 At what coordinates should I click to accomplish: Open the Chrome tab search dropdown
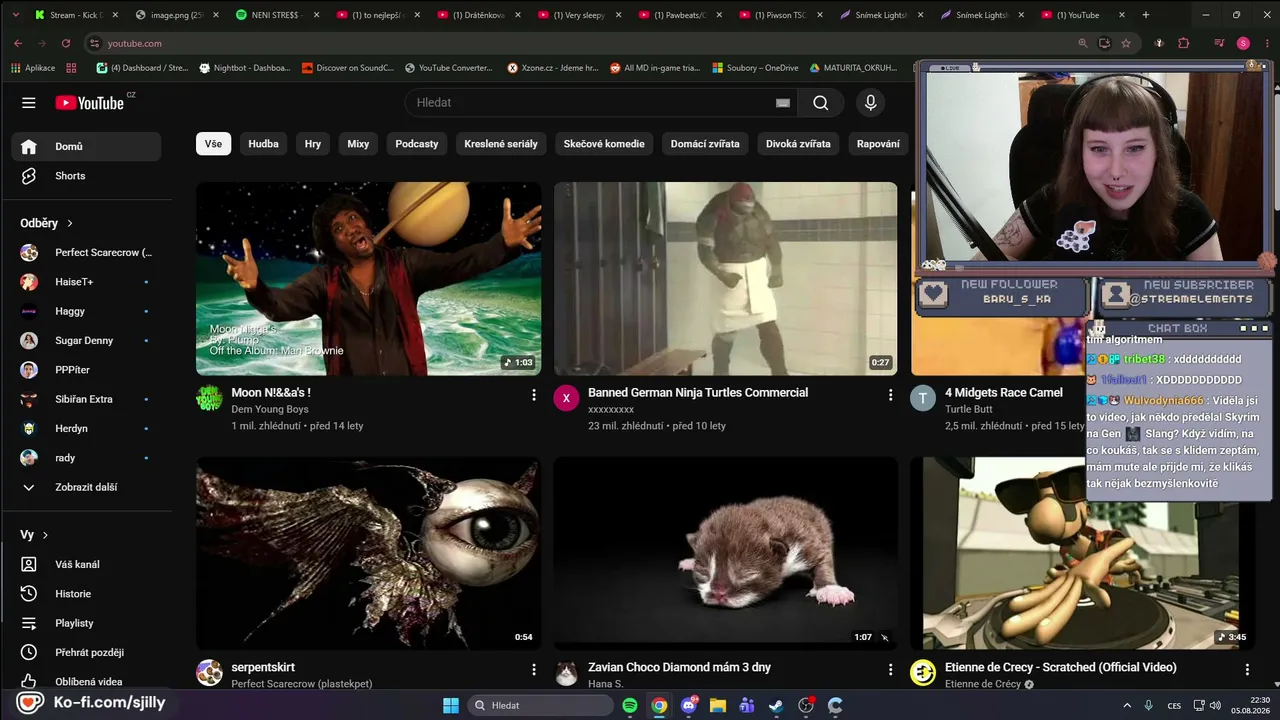pyautogui.click(x=18, y=15)
